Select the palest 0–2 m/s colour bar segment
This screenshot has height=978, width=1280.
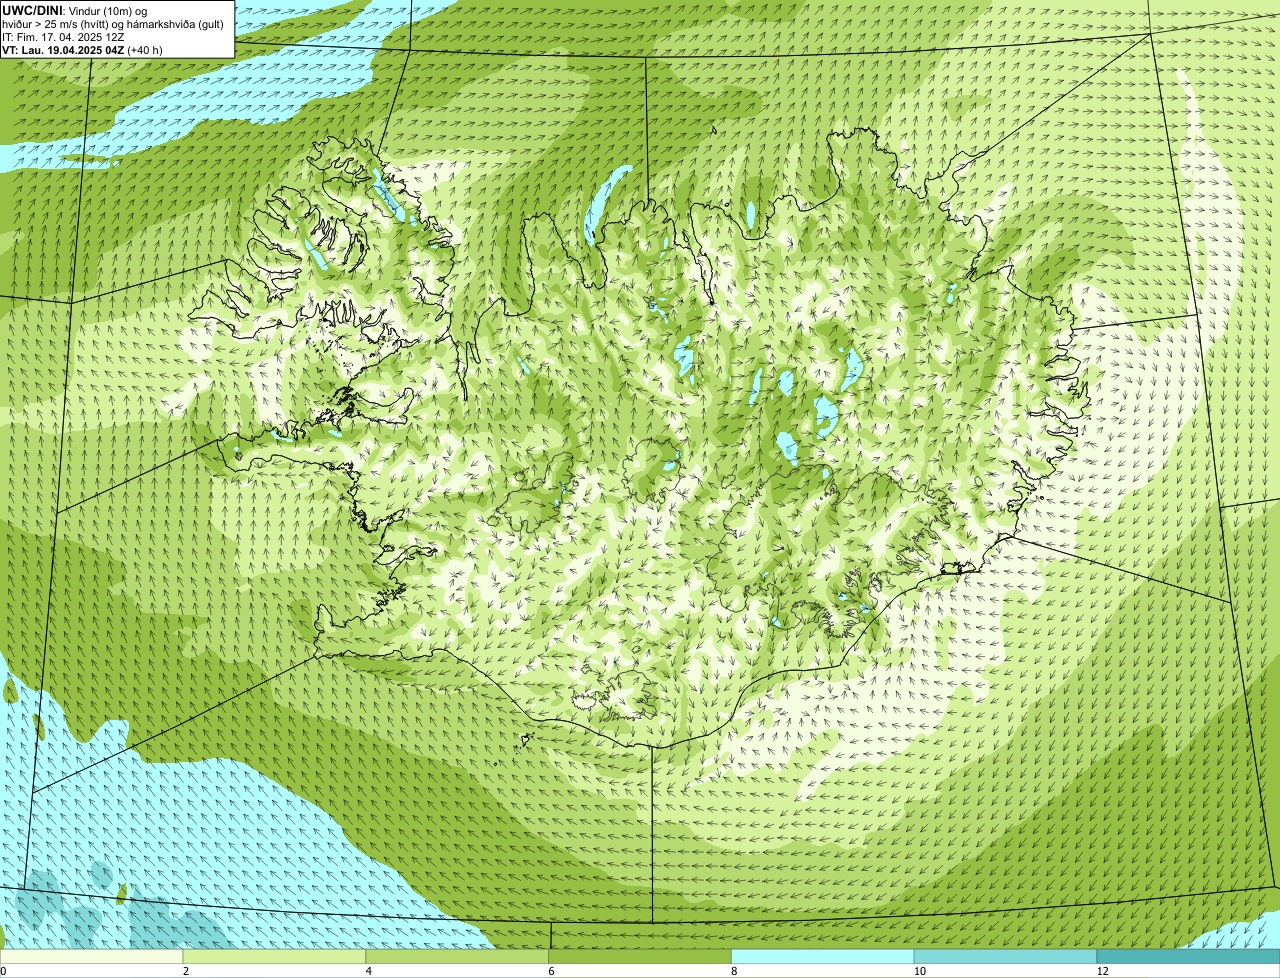[91, 957]
